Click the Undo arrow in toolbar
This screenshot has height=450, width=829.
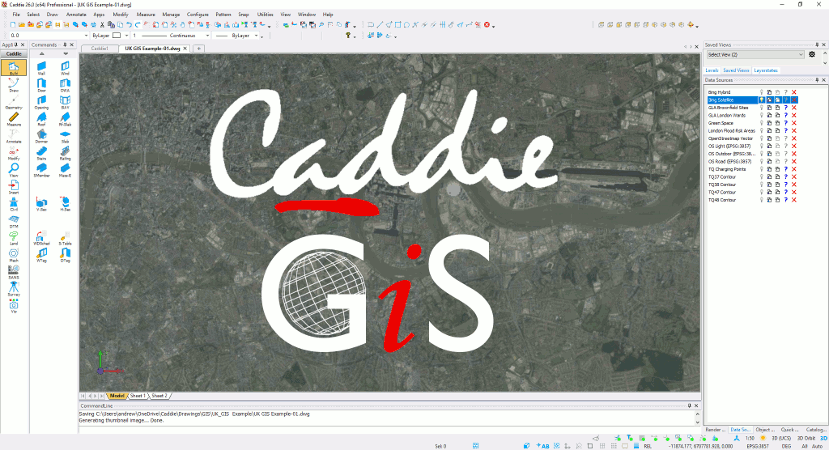point(129,25)
